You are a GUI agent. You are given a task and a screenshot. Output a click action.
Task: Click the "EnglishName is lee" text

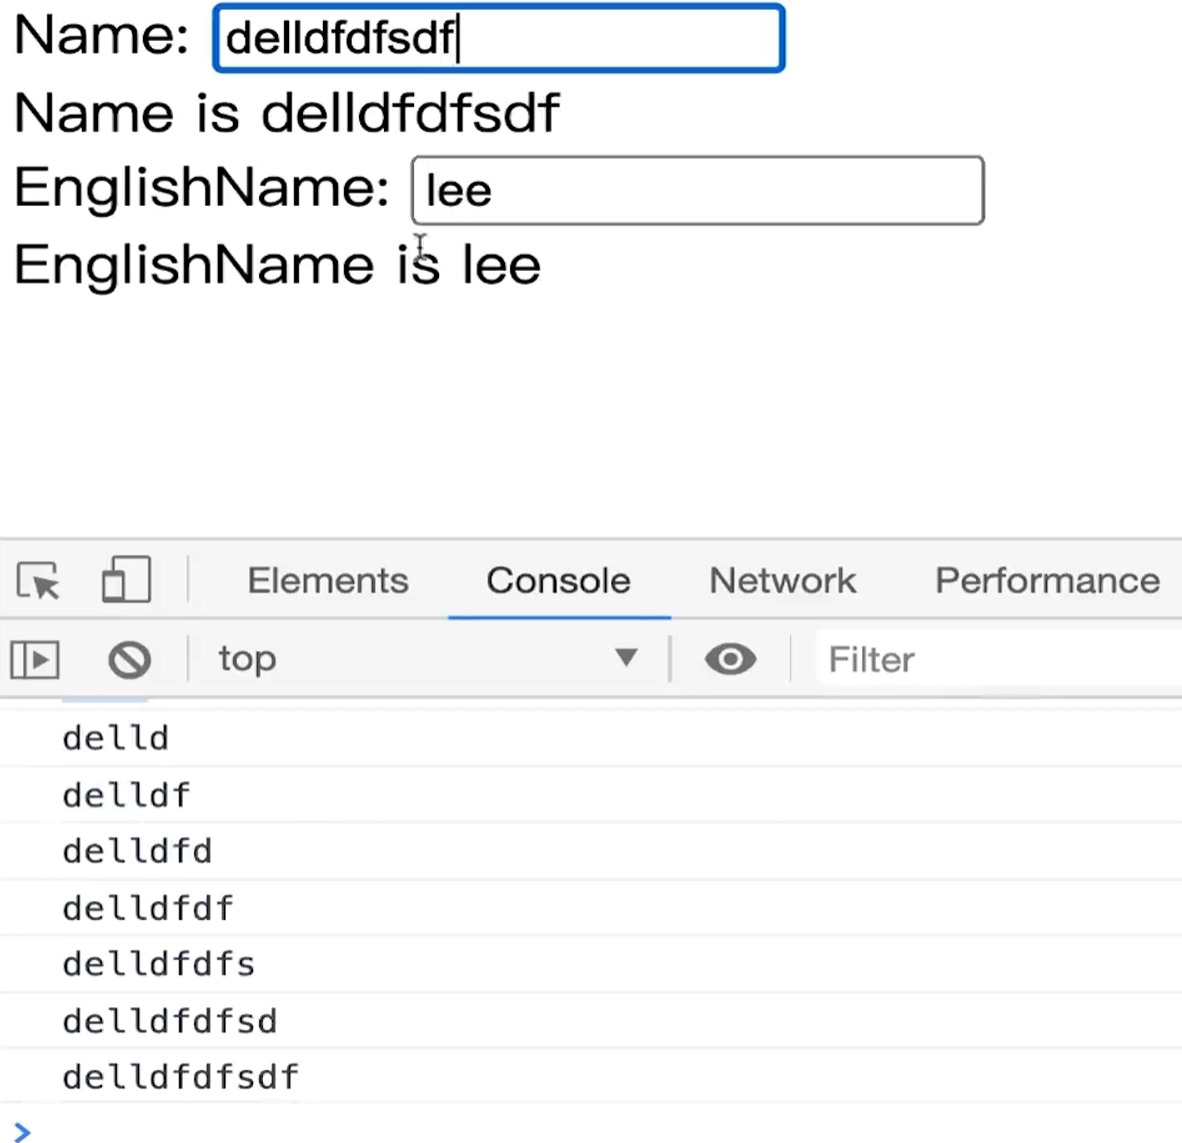coord(277,265)
